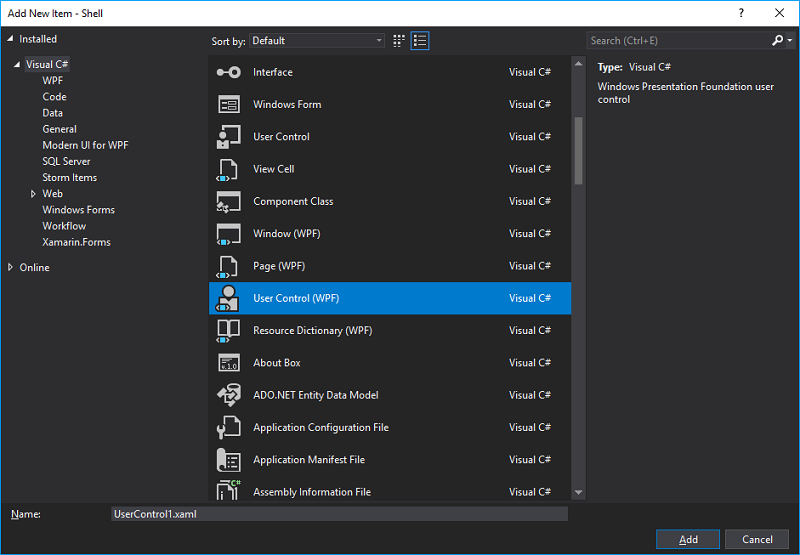
Task: Switch to medium icons list view
Action: click(x=420, y=41)
